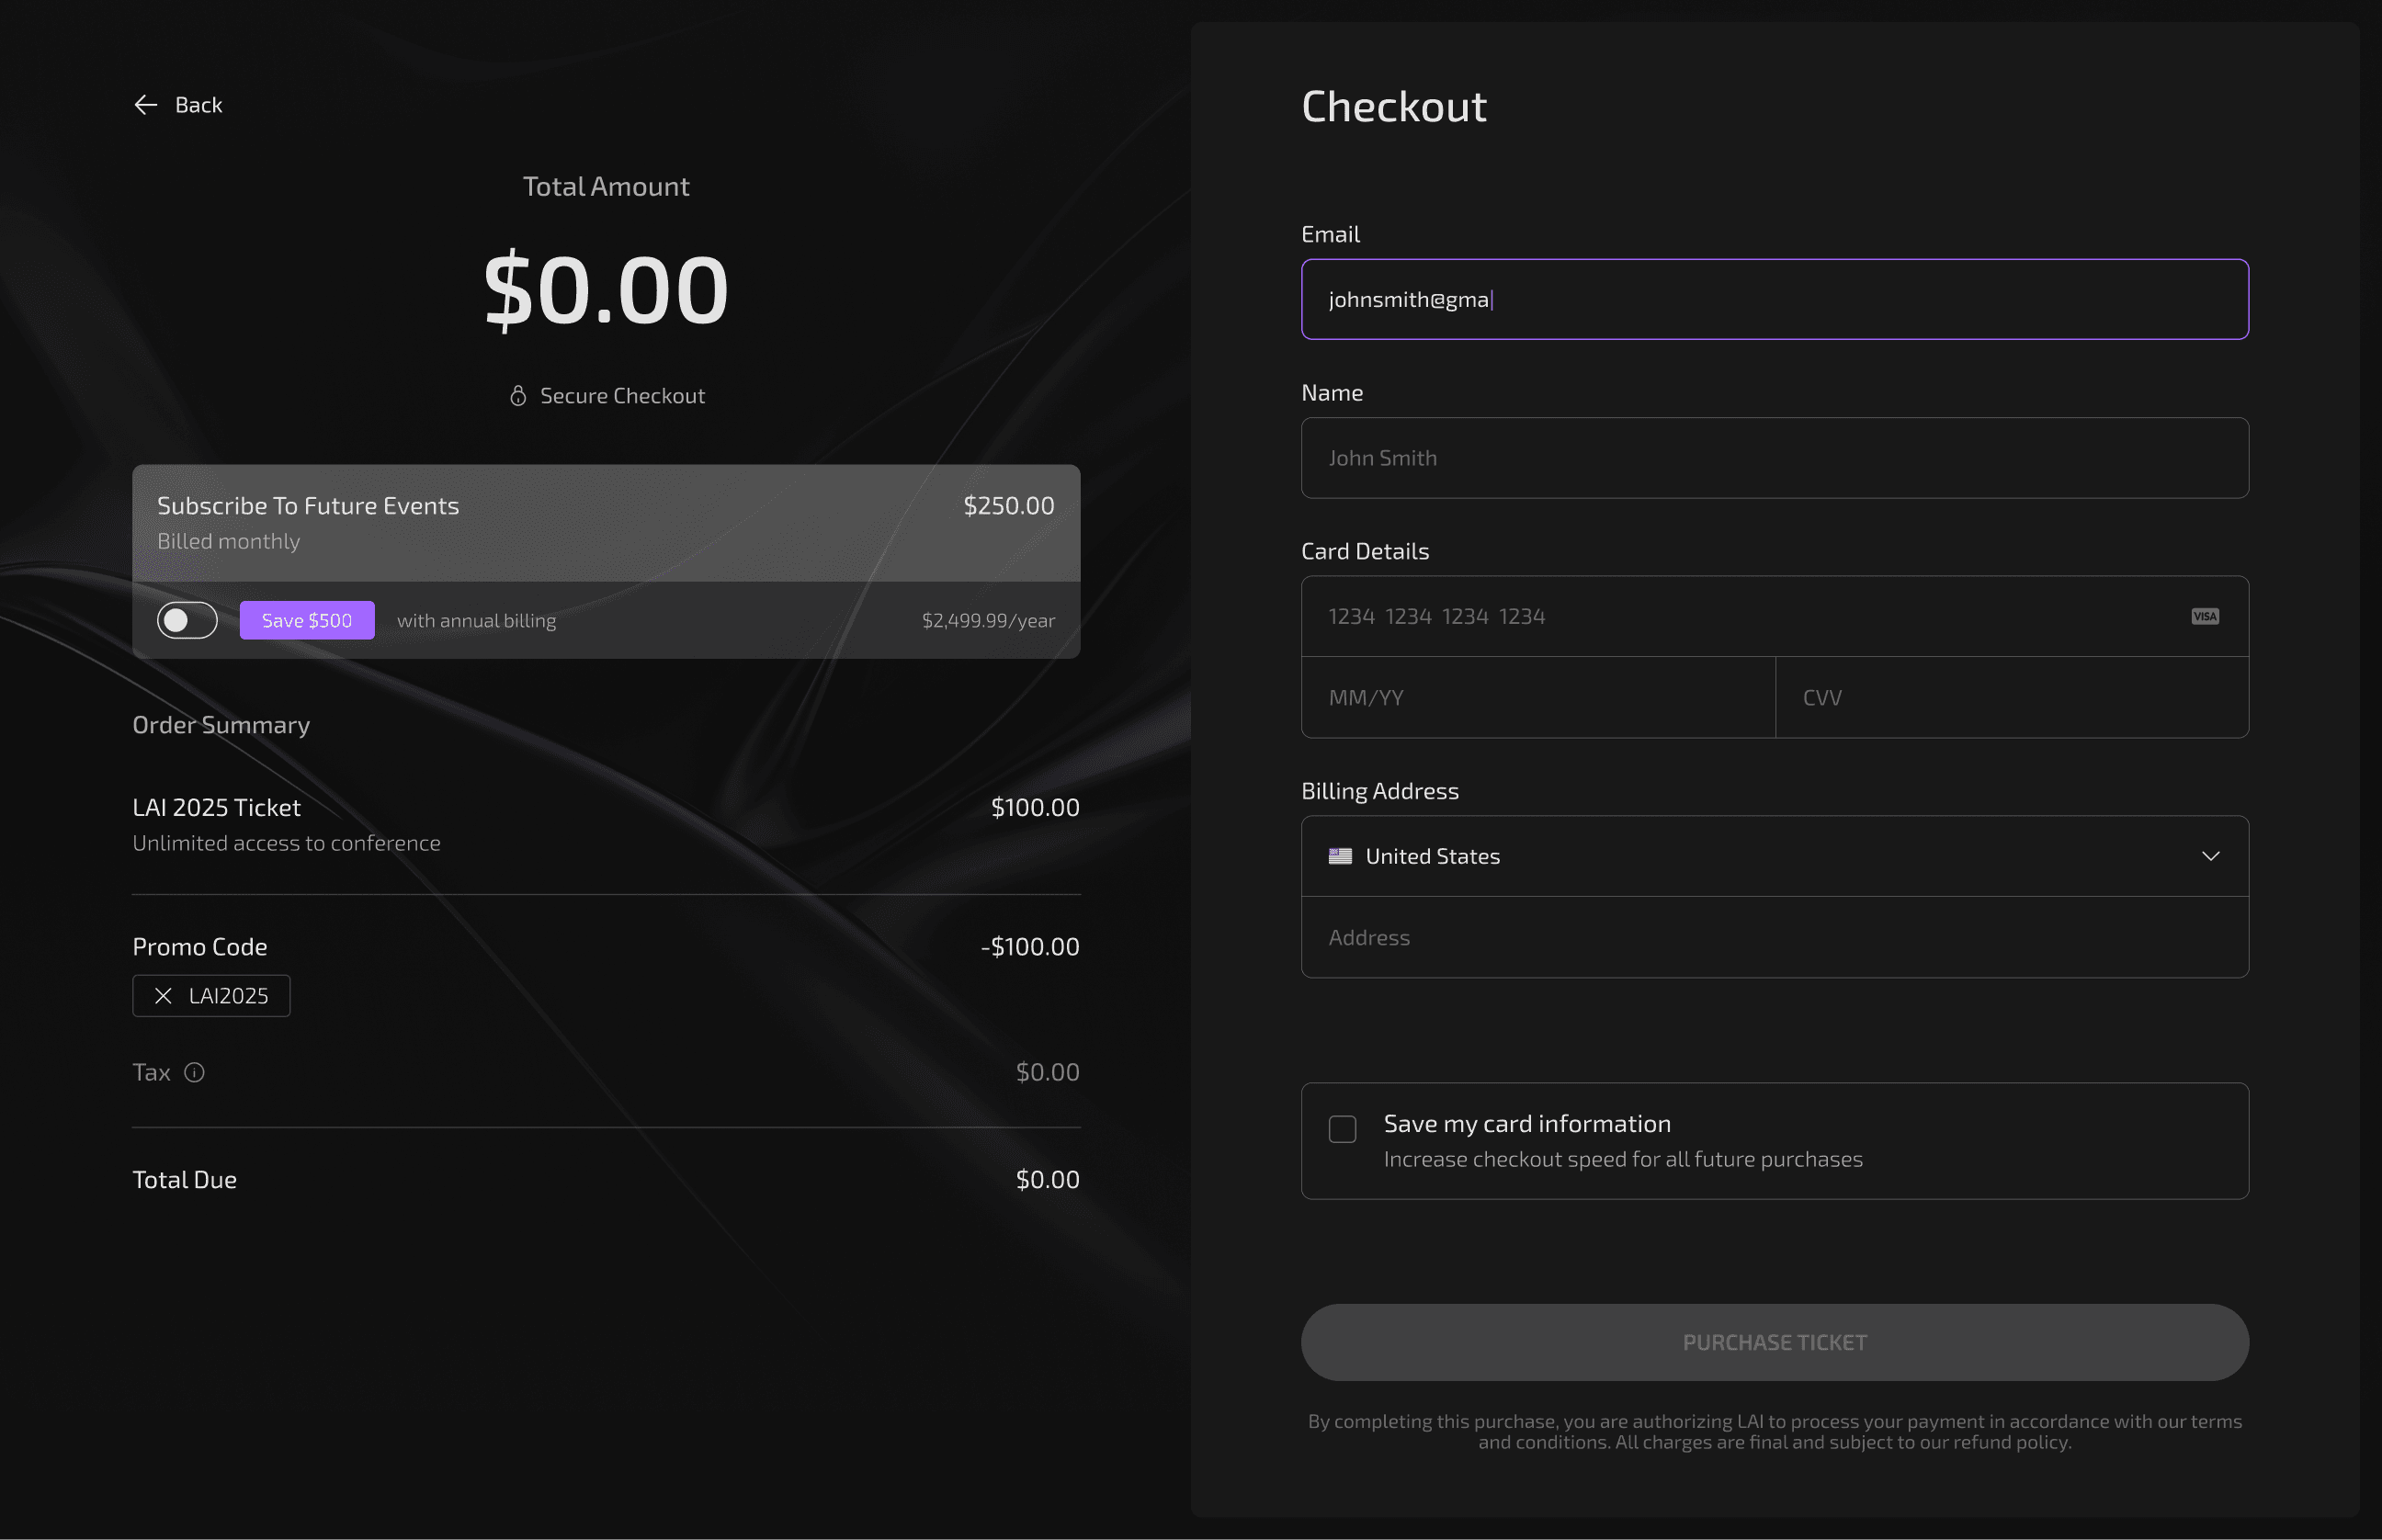Click the Back link text
Viewport: 2382px width, 1540px height.
point(199,105)
